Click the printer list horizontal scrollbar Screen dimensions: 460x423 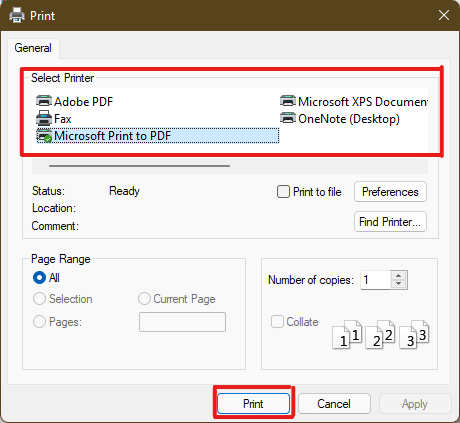[x=139, y=166]
